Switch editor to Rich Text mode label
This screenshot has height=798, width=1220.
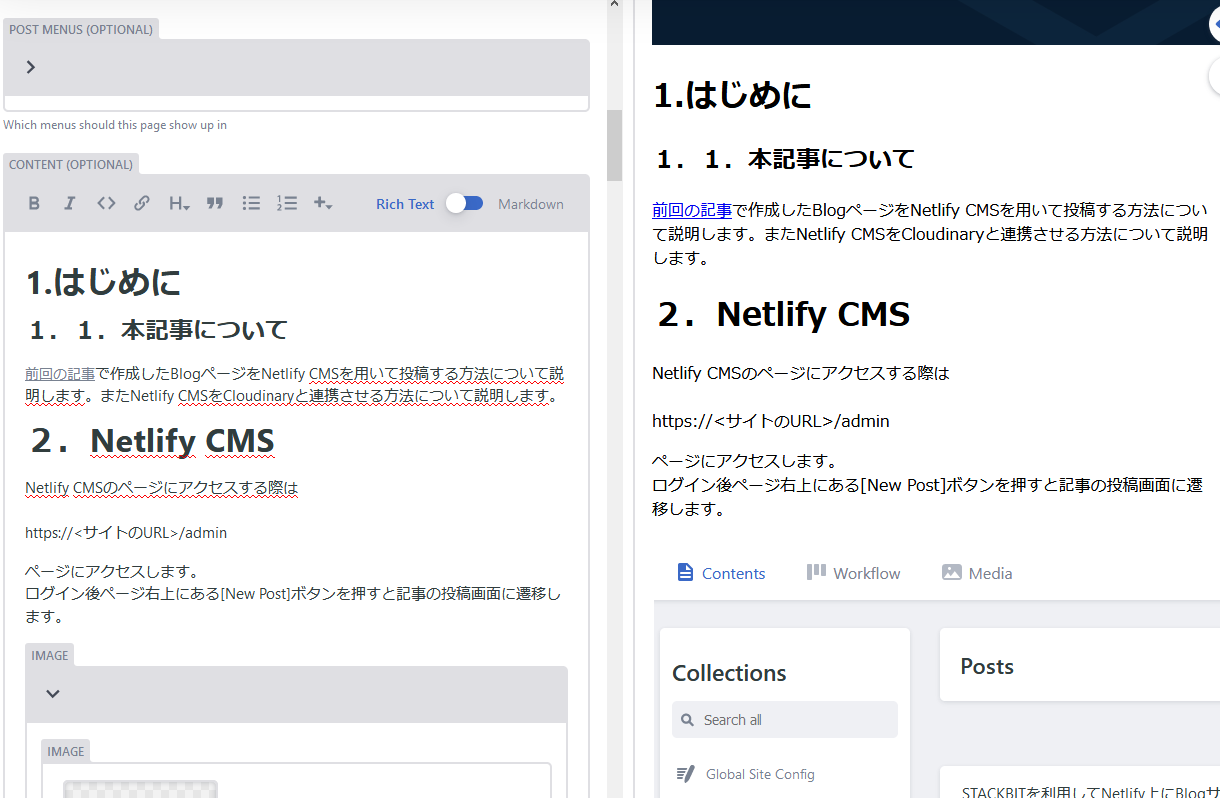coord(405,204)
